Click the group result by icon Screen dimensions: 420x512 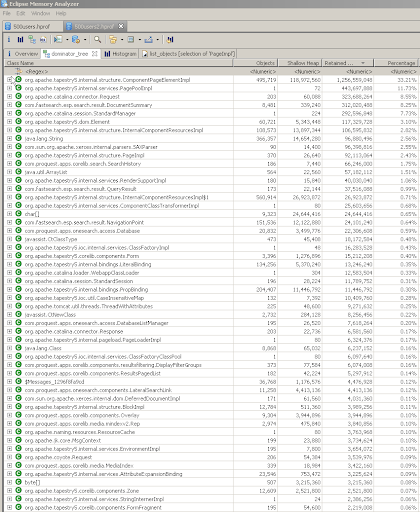(113, 40)
